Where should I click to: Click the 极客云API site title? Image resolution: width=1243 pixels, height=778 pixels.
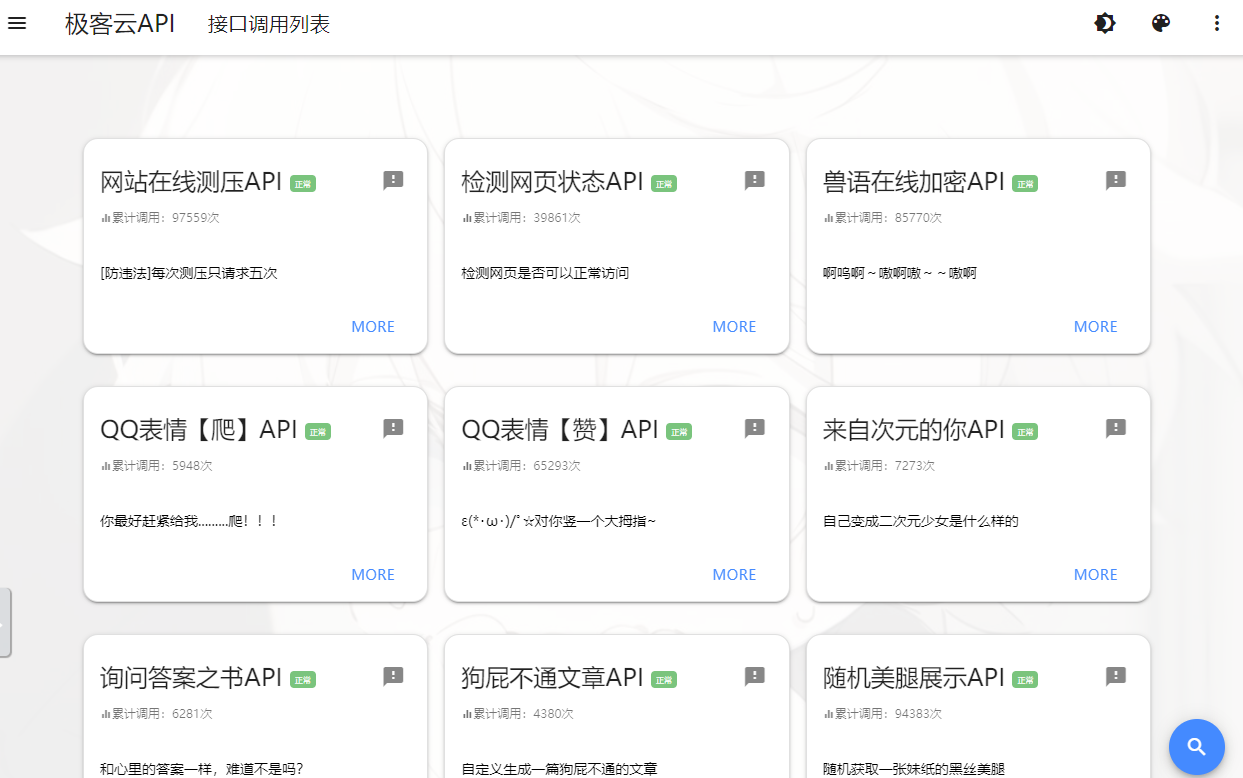coord(120,24)
